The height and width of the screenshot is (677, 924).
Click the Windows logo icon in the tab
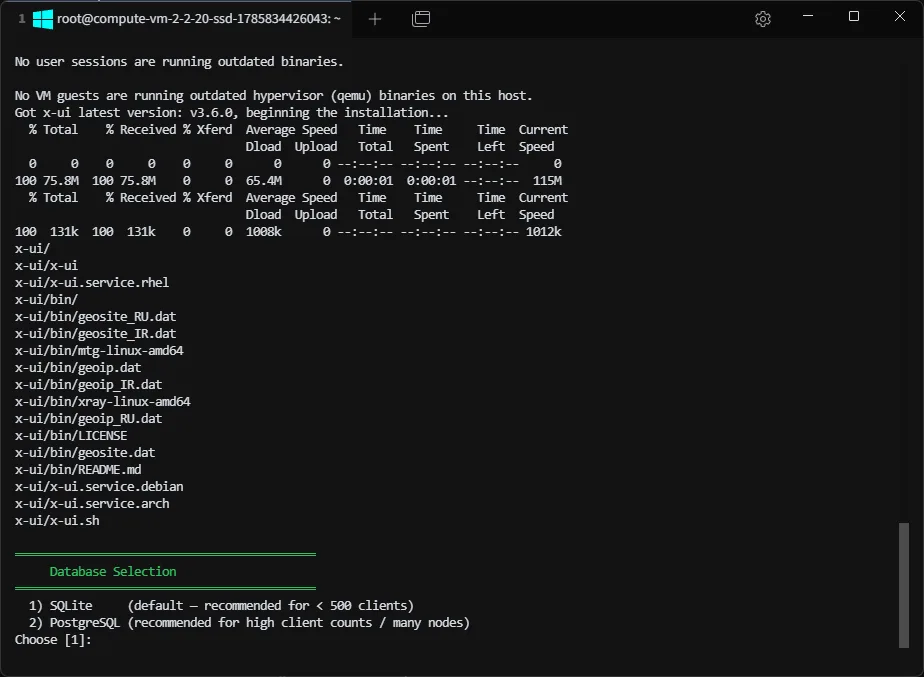pyautogui.click(x=43, y=19)
